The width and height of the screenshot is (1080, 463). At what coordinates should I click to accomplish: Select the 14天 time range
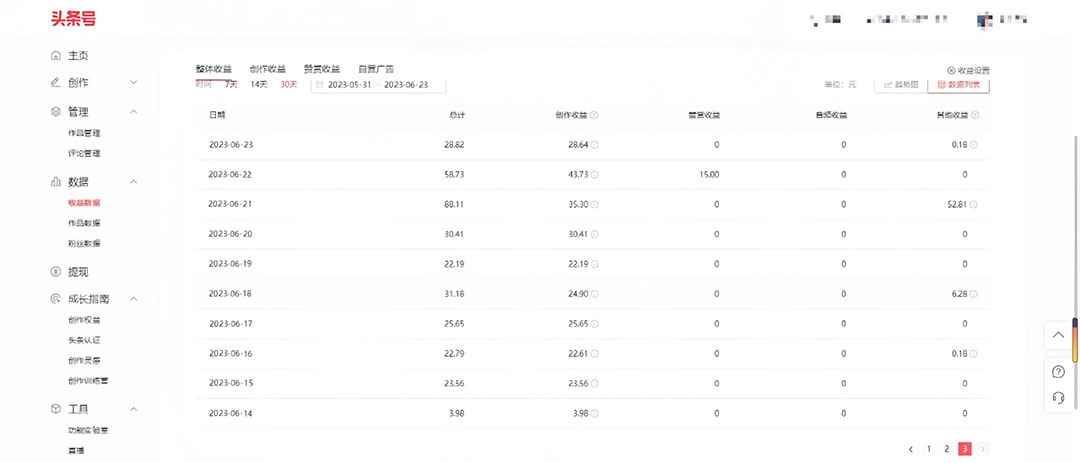tap(258, 84)
